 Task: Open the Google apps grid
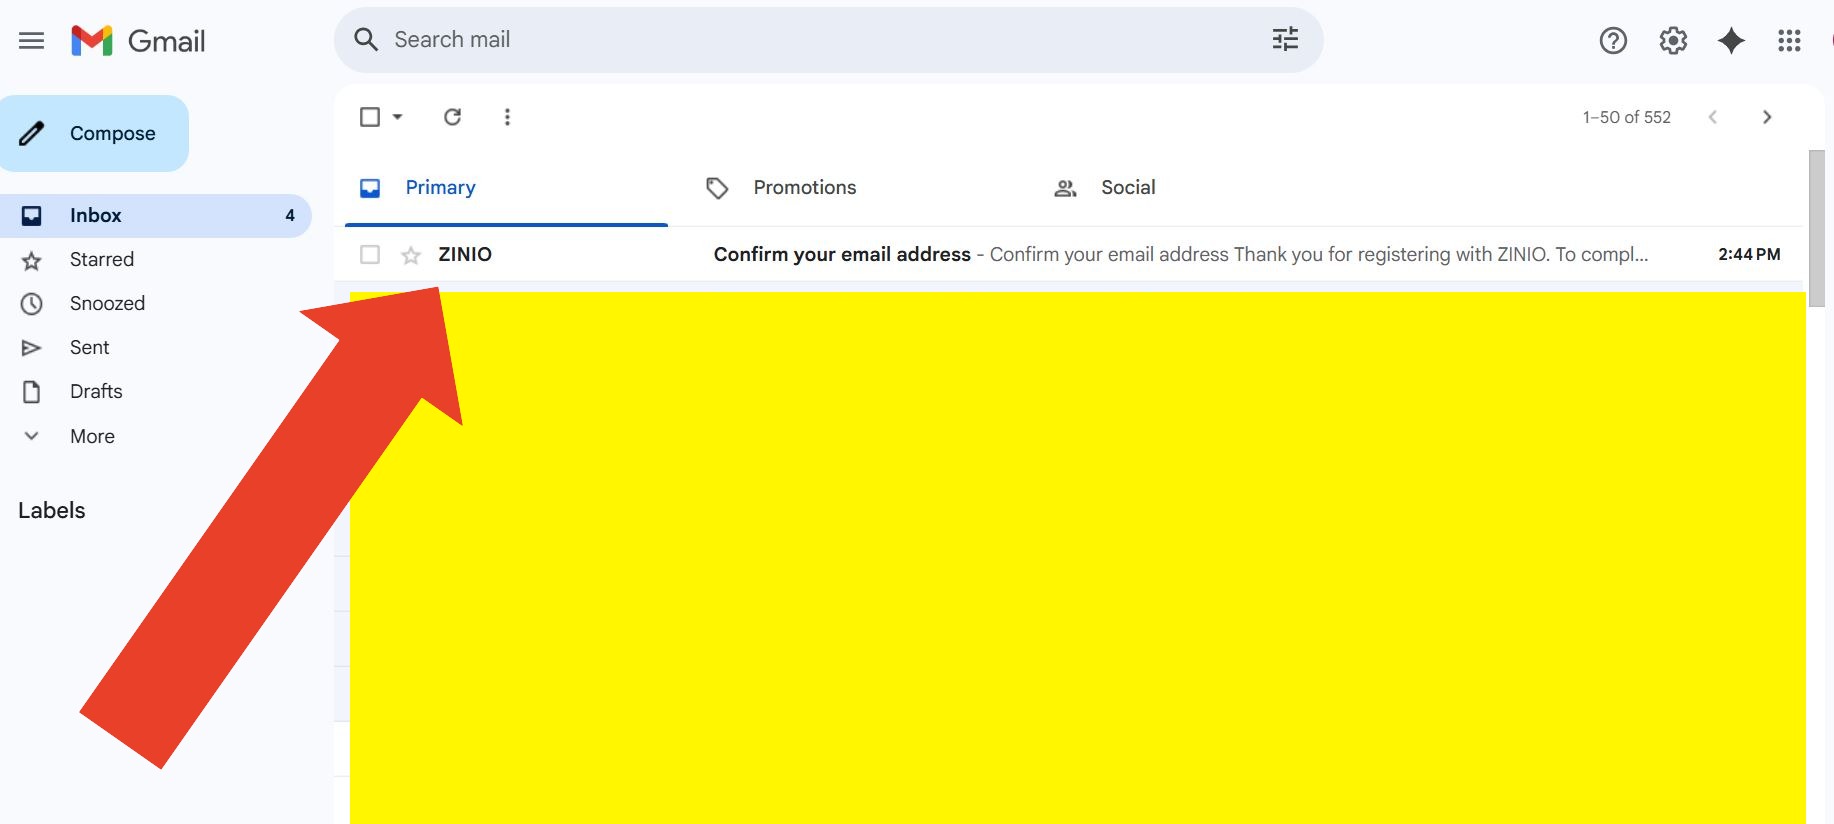pos(1789,41)
